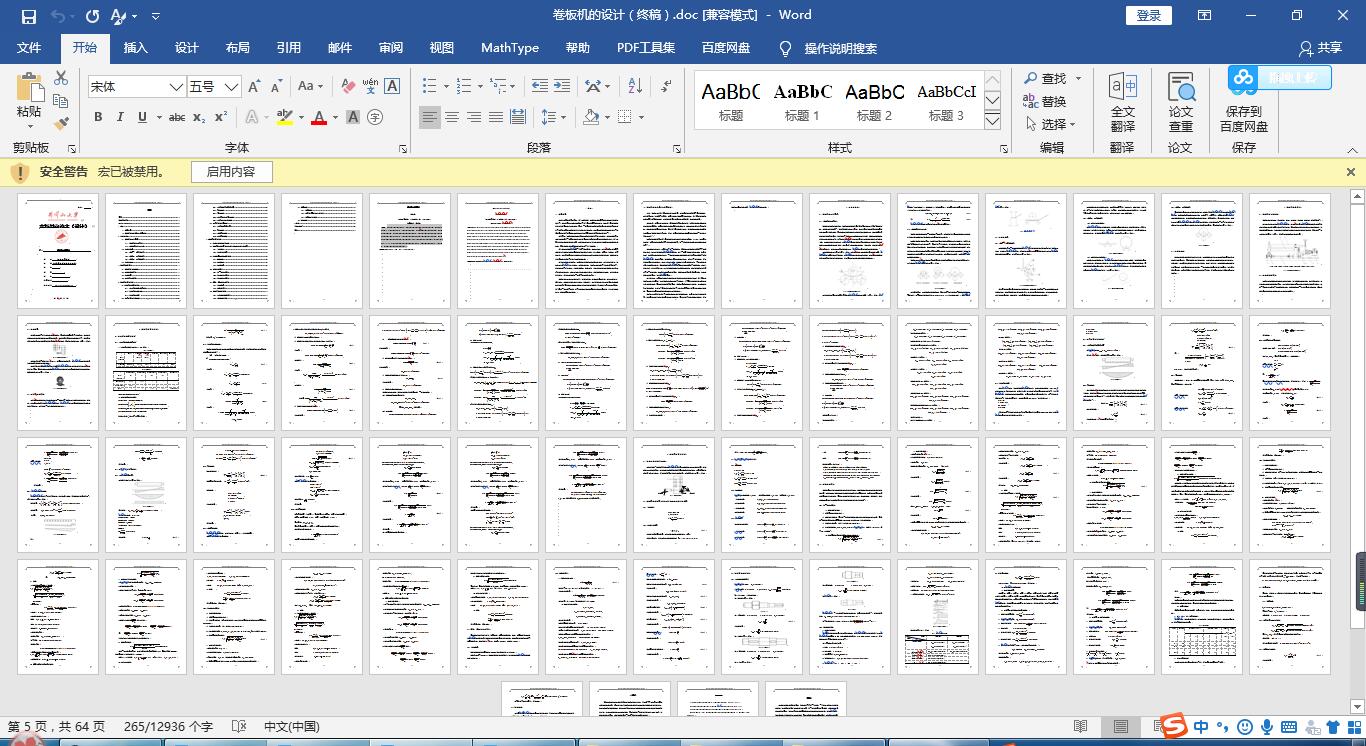
Task: Click the 登录 sign-in button
Action: 1149,15
